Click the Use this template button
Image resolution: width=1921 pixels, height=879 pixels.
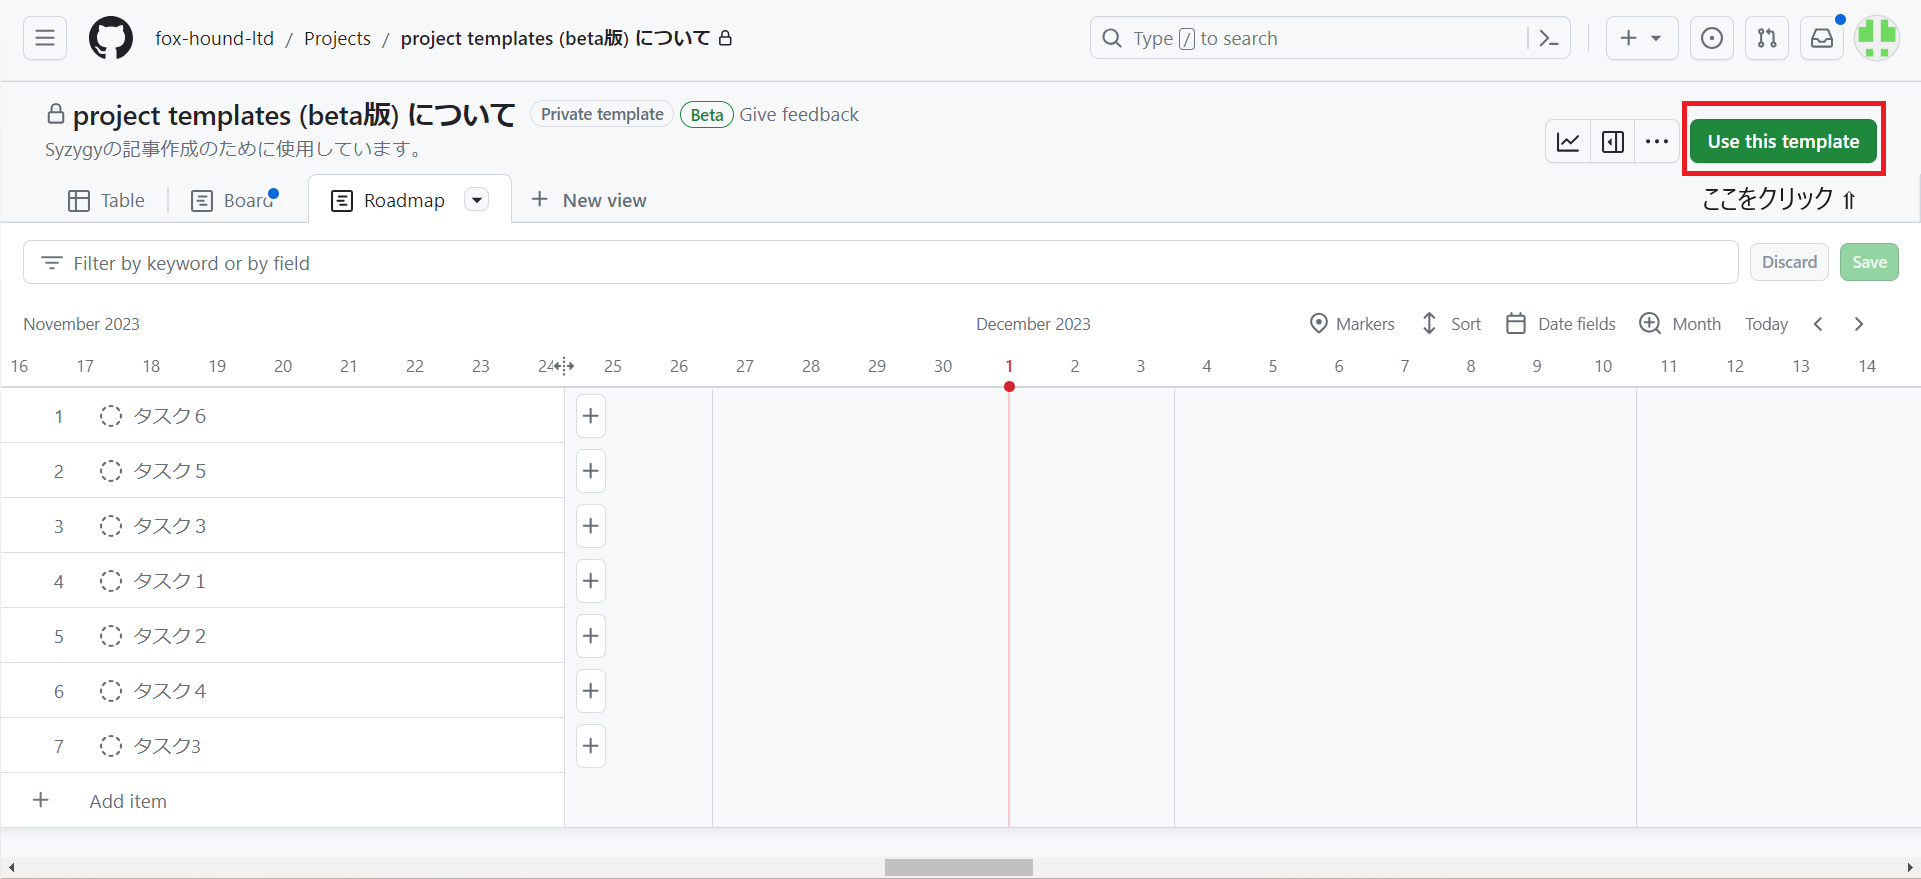(1783, 142)
